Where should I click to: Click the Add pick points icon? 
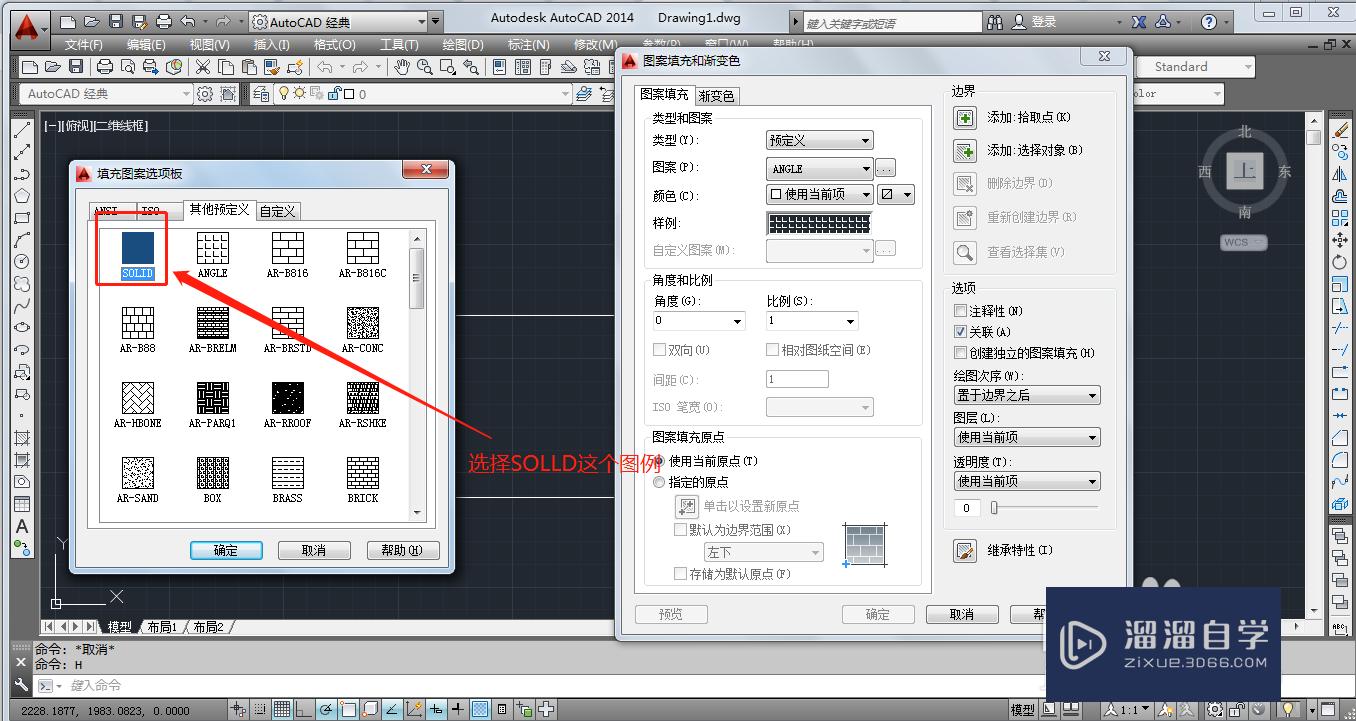point(964,118)
